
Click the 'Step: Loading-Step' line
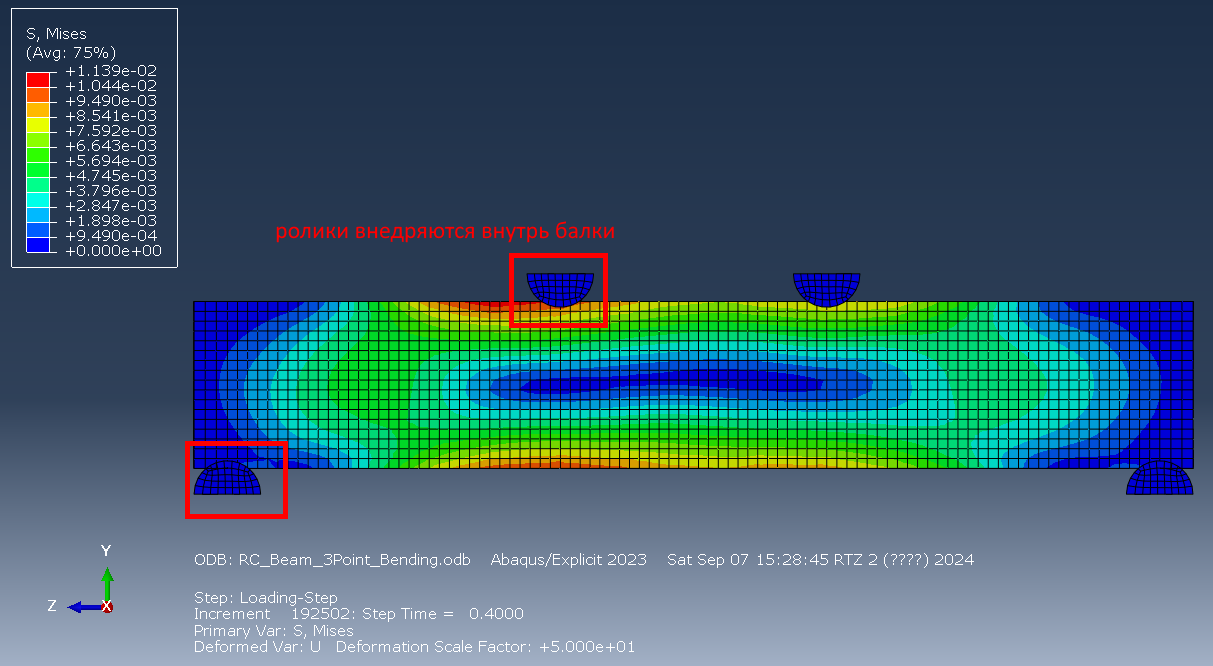tap(266, 598)
